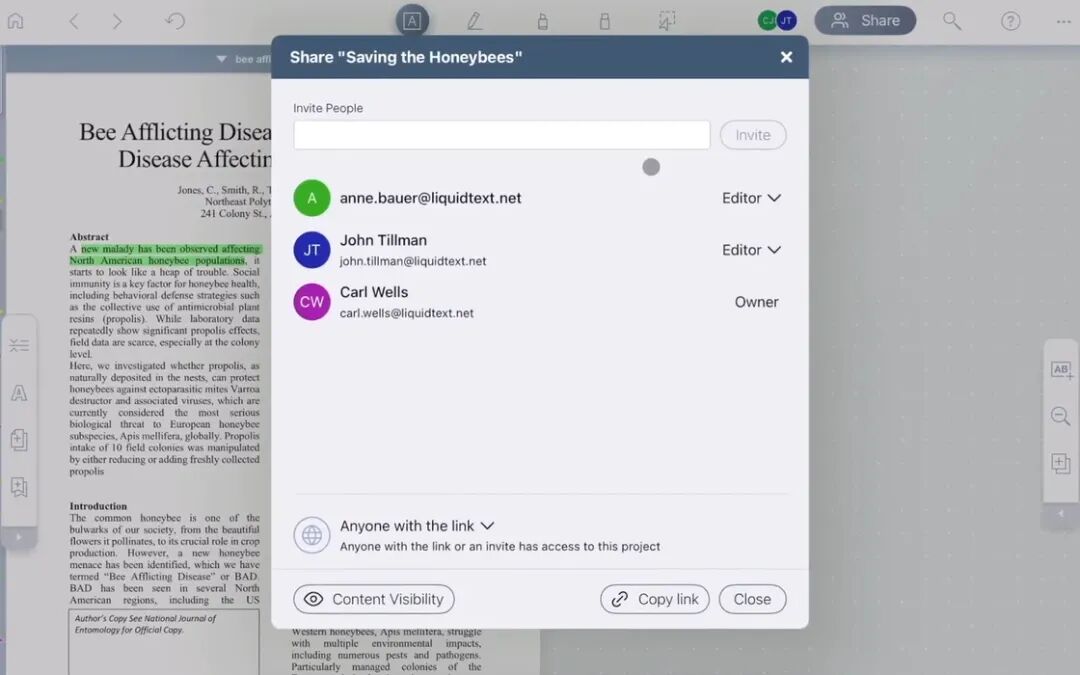Open Content Visibility settings
Screen dimensions: 1080x675
click(374, 599)
